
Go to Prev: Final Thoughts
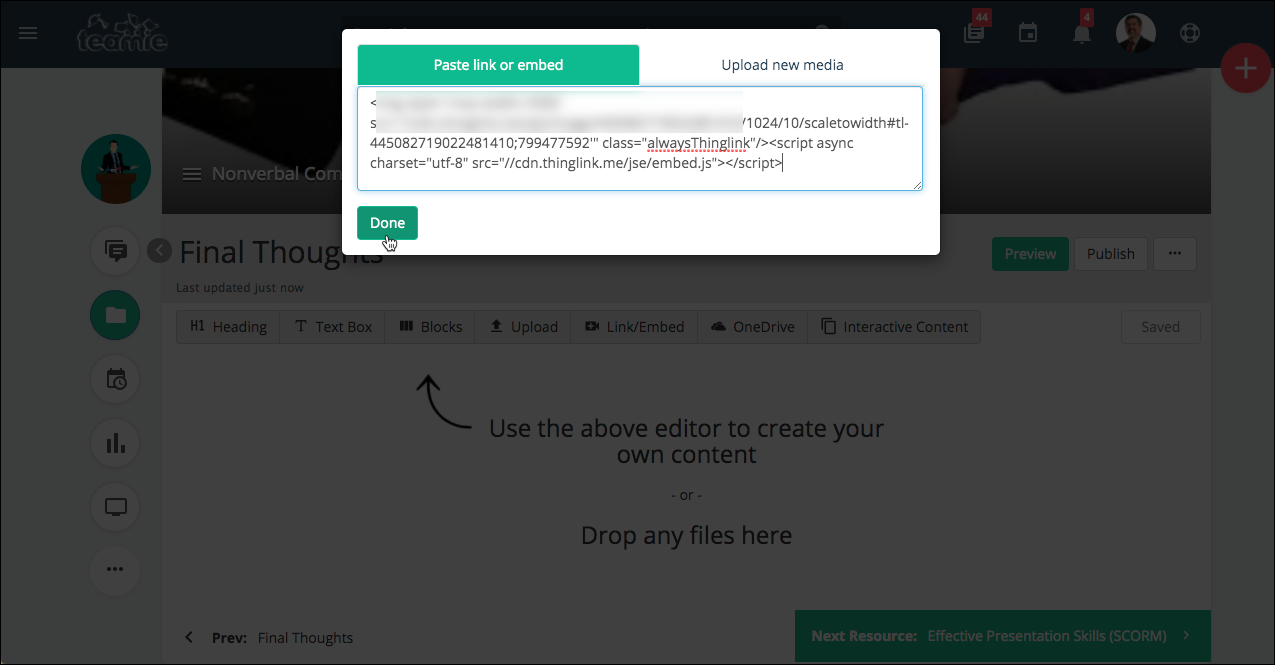point(282,638)
